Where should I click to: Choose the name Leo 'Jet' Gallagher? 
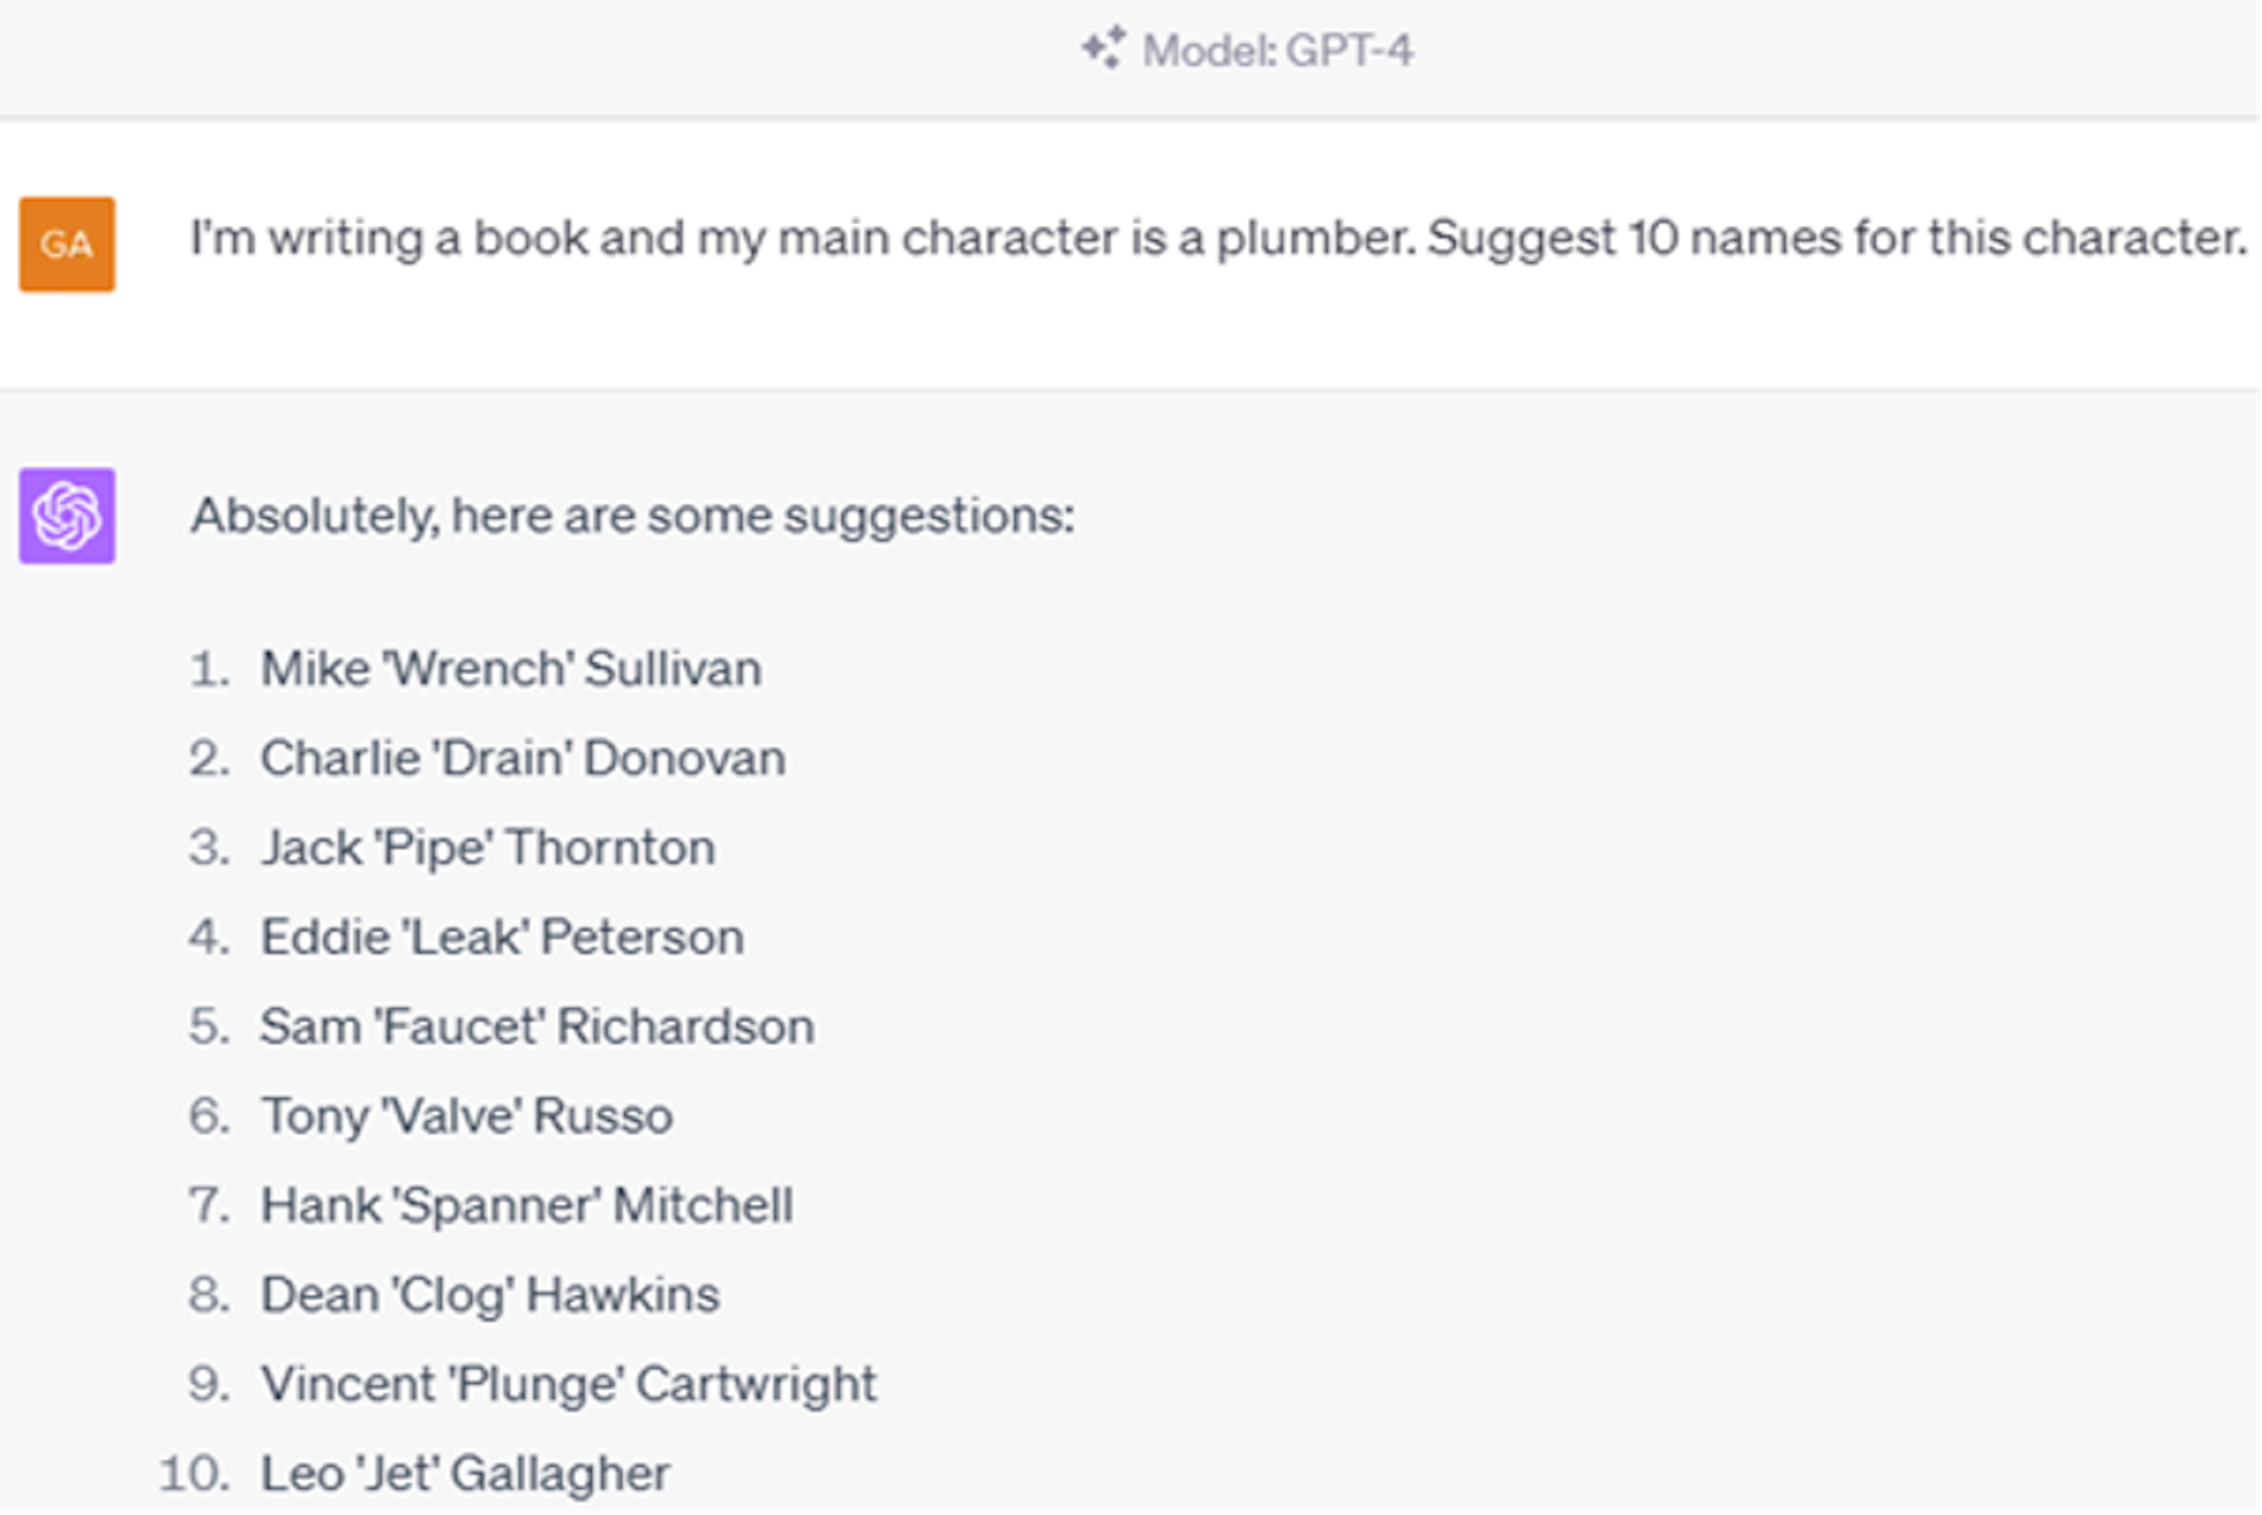click(x=465, y=1473)
